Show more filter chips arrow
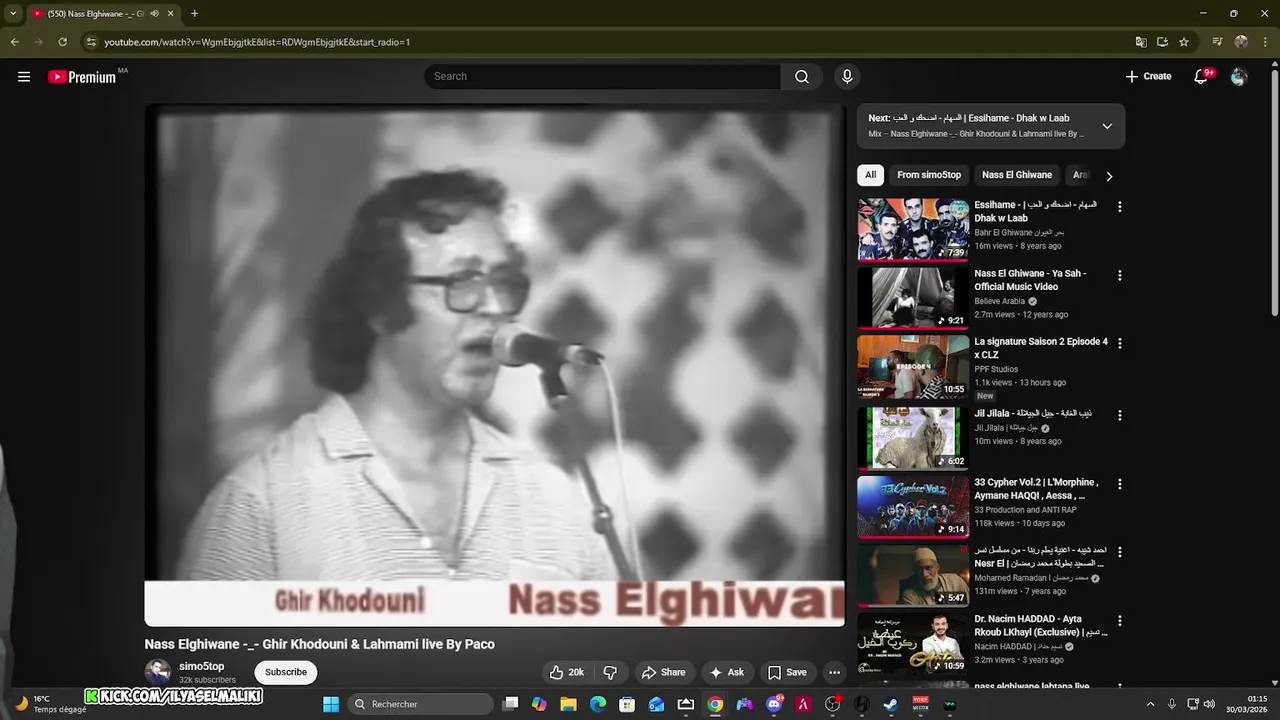The image size is (1280, 720). tap(1109, 176)
